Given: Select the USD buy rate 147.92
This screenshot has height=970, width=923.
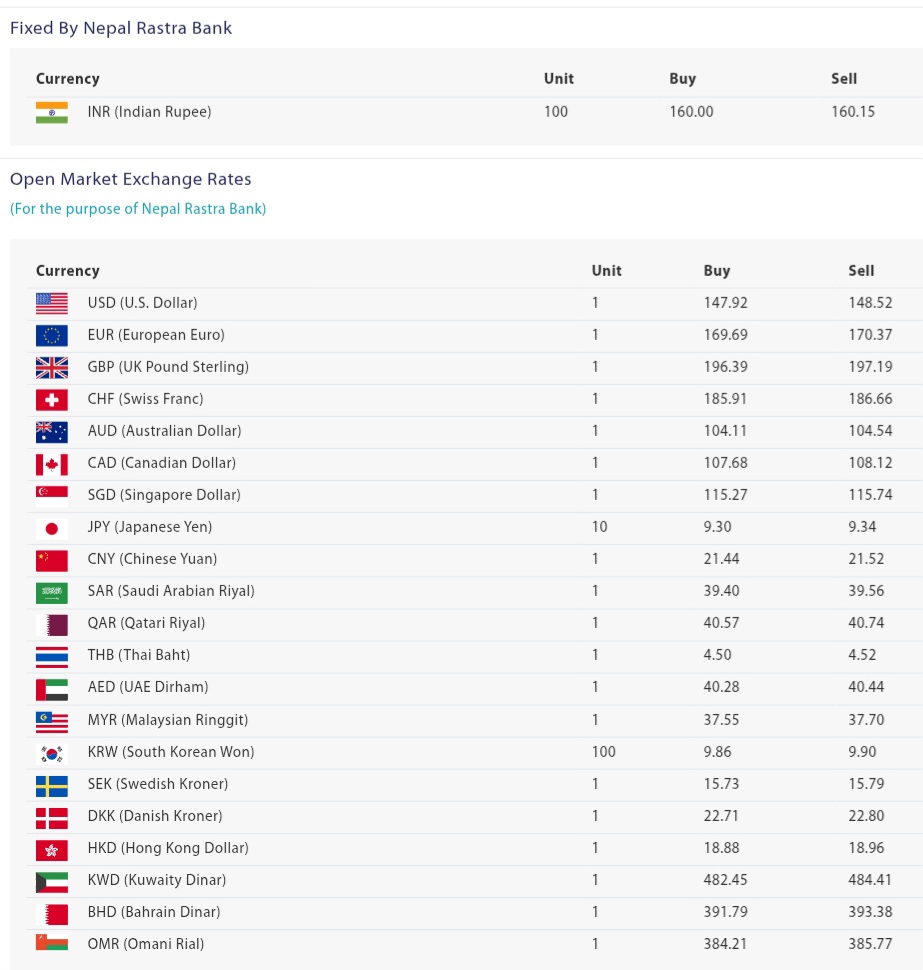Looking at the screenshot, I should [725, 303].
